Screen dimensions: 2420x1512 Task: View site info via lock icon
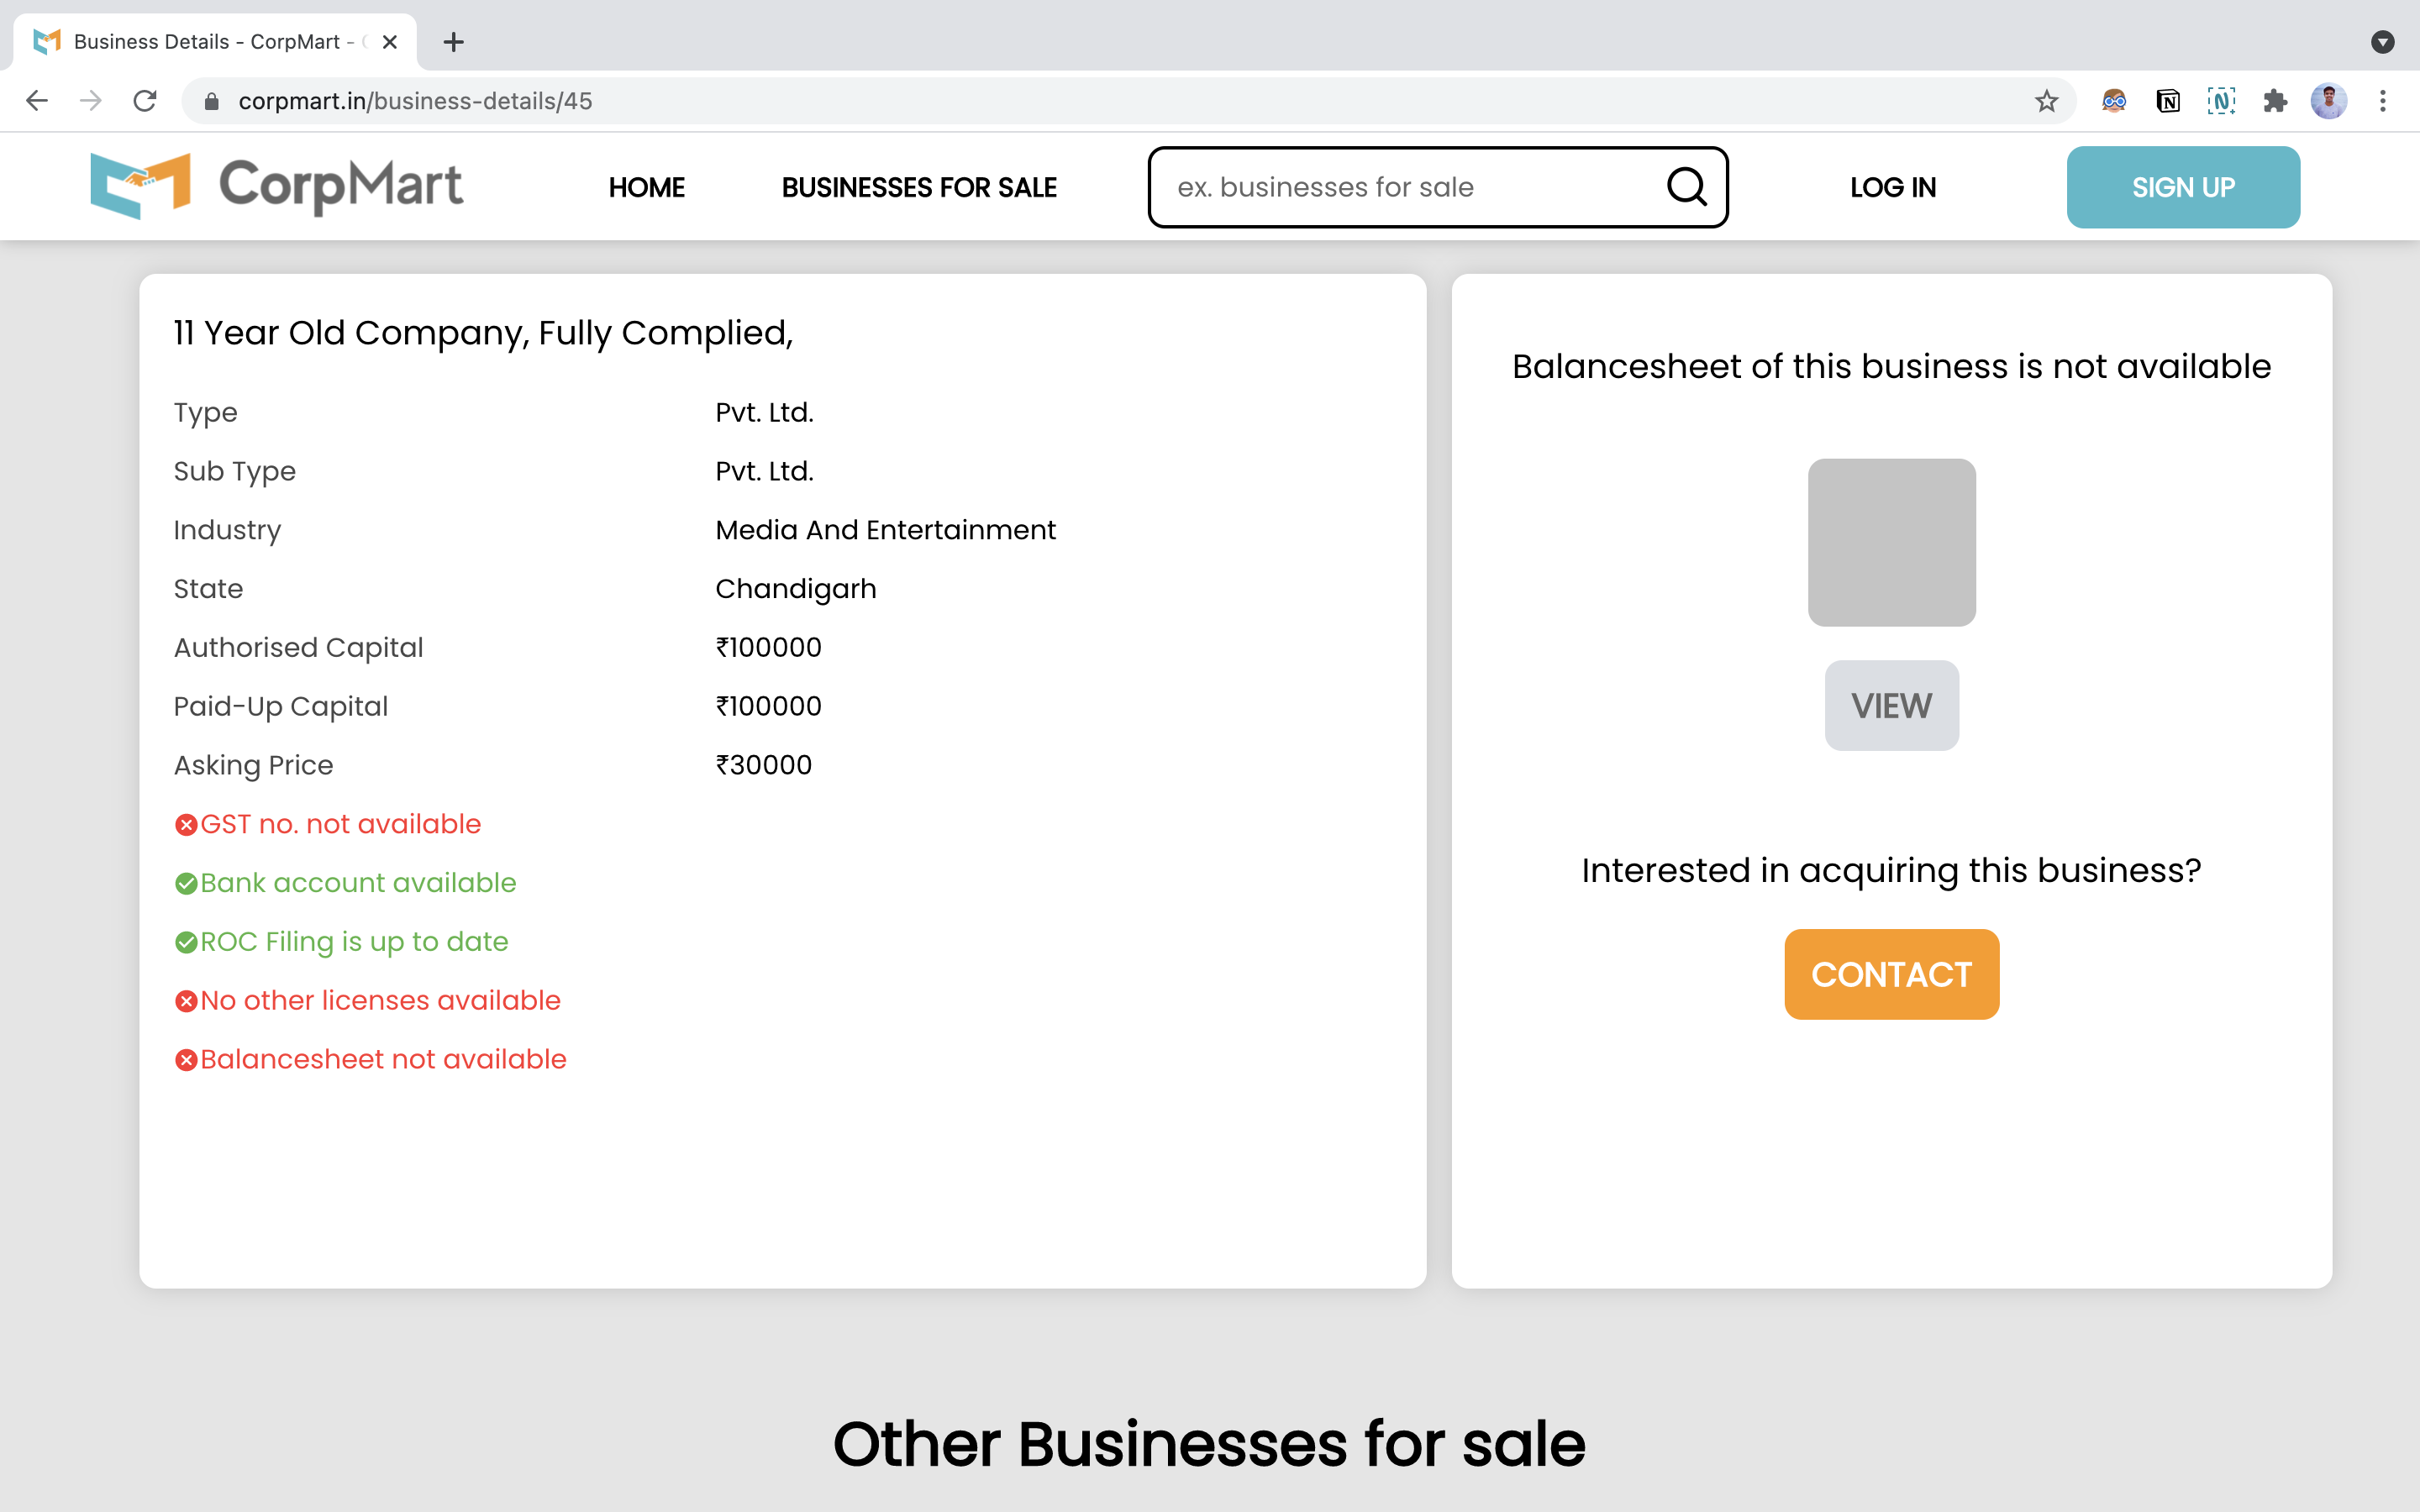[x=211, y=101]
